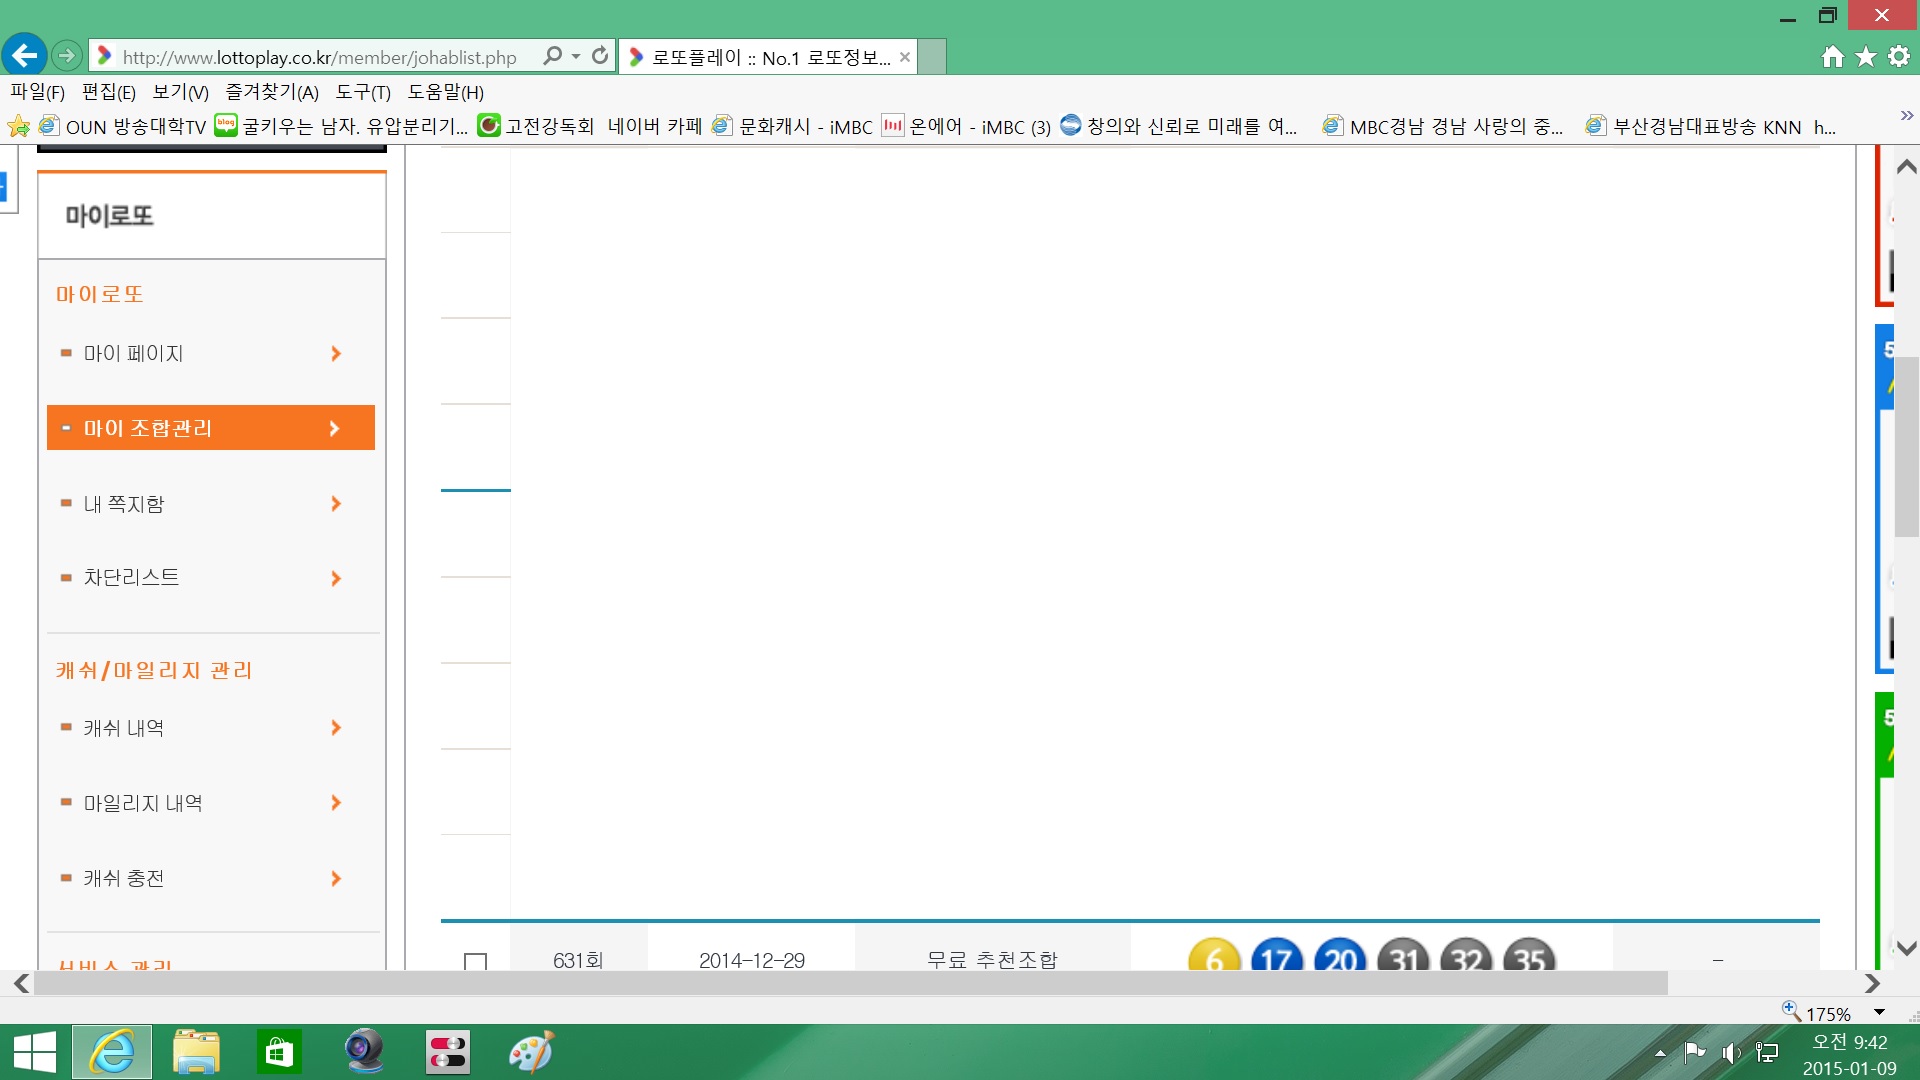
Task: Open the 즐겨찾기(A) menu
Action: pos(271,92)
